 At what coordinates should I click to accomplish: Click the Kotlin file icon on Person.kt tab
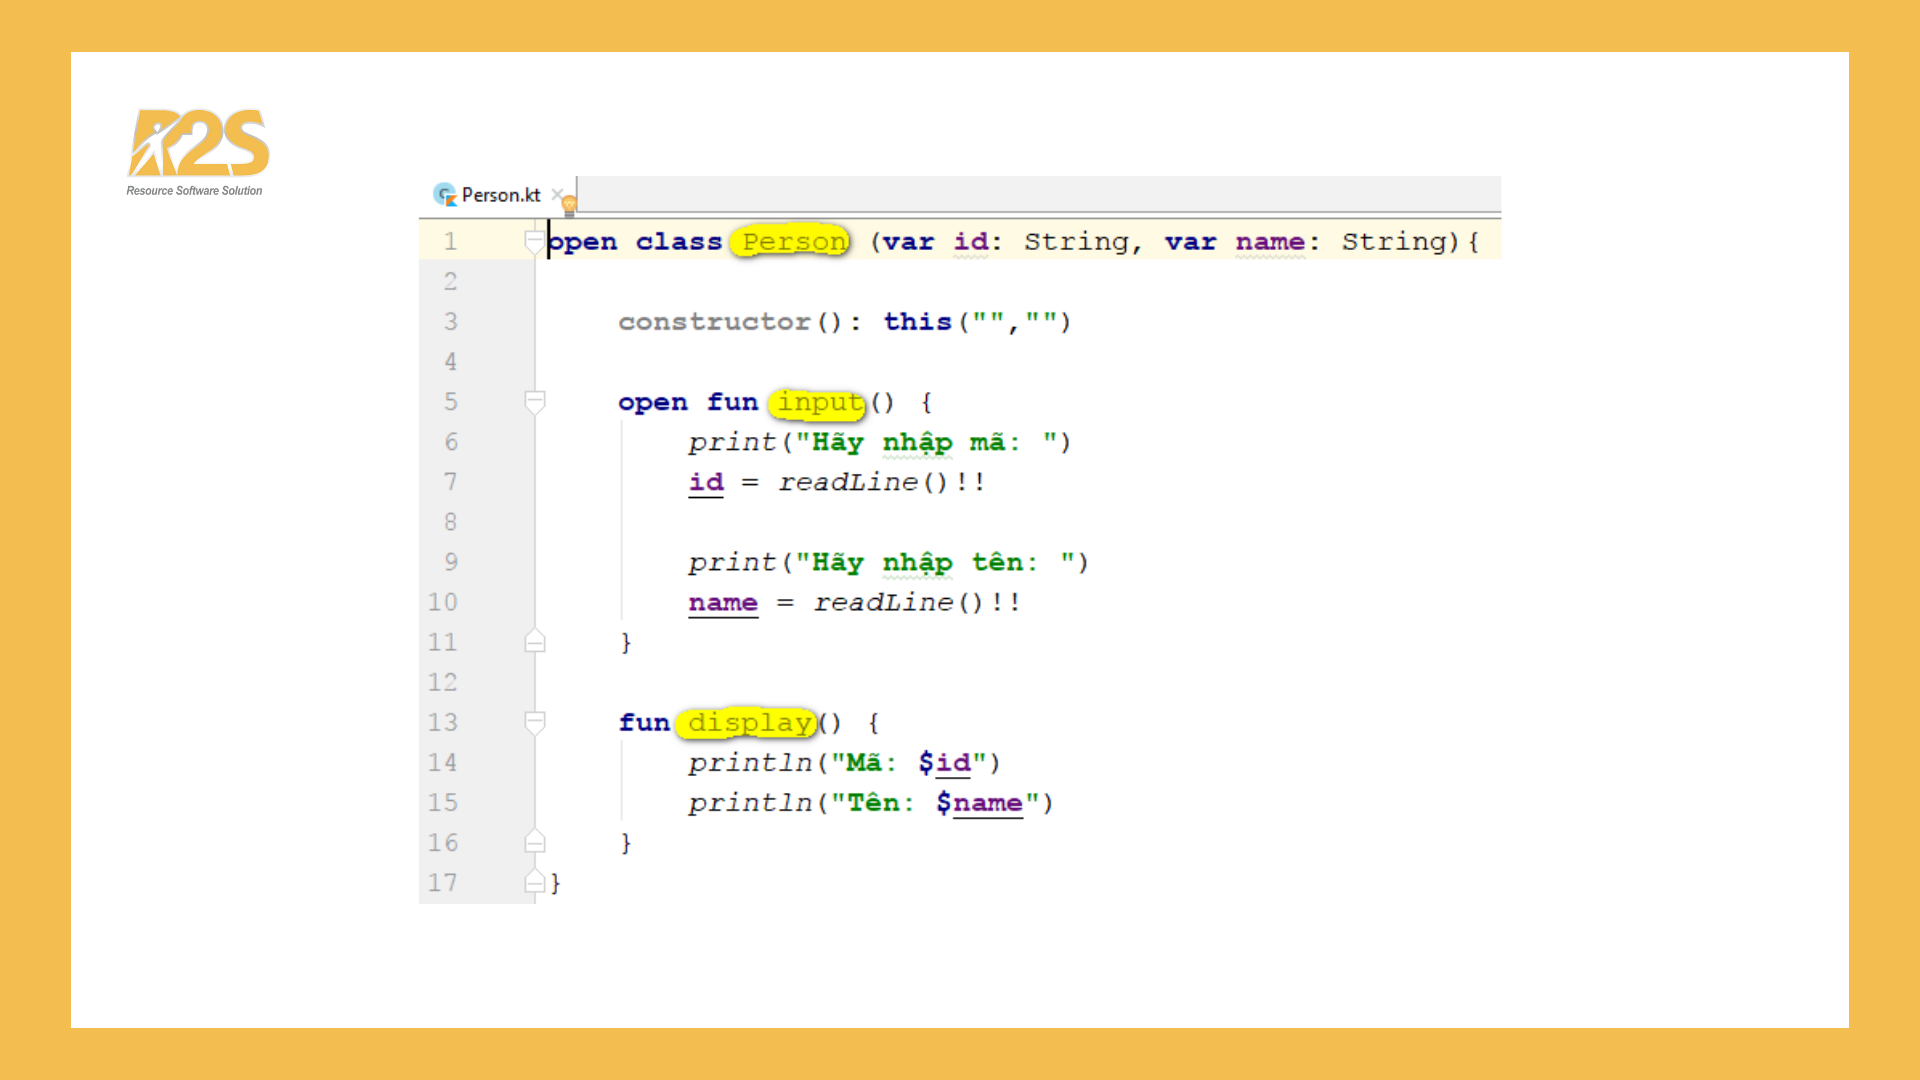click(444, 195)
